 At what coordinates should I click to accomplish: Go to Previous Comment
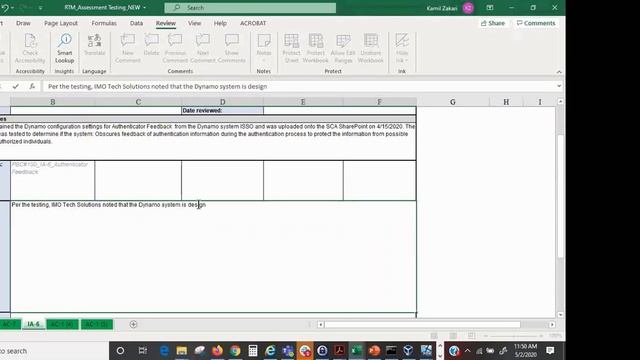click(x=175, y=49)
